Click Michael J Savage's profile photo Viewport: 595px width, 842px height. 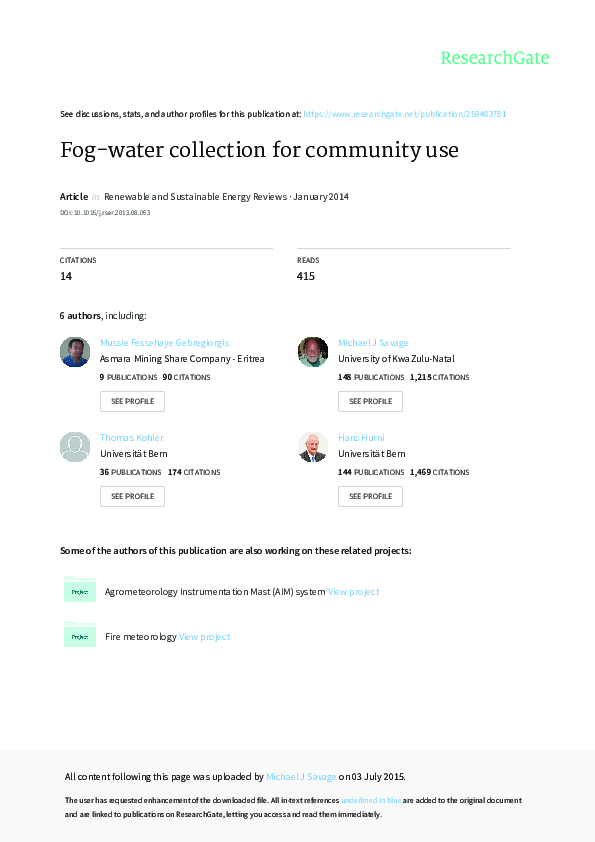pyautogui.click(x=313, y=352)
